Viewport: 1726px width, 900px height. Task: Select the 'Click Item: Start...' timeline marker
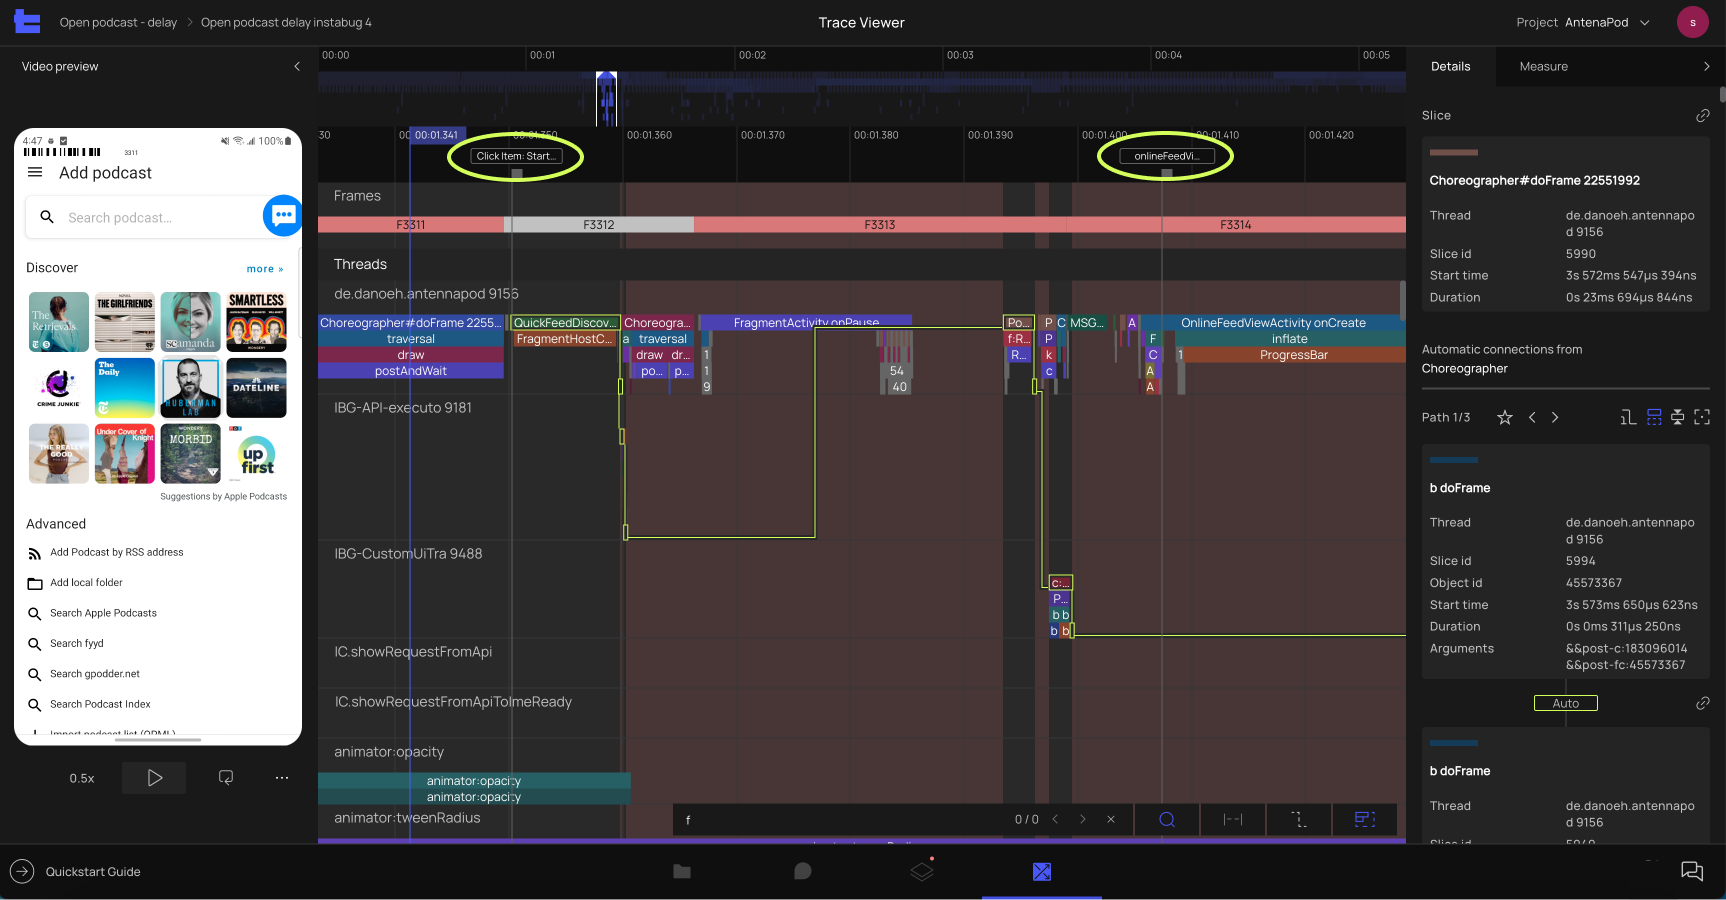coord(515,156)
